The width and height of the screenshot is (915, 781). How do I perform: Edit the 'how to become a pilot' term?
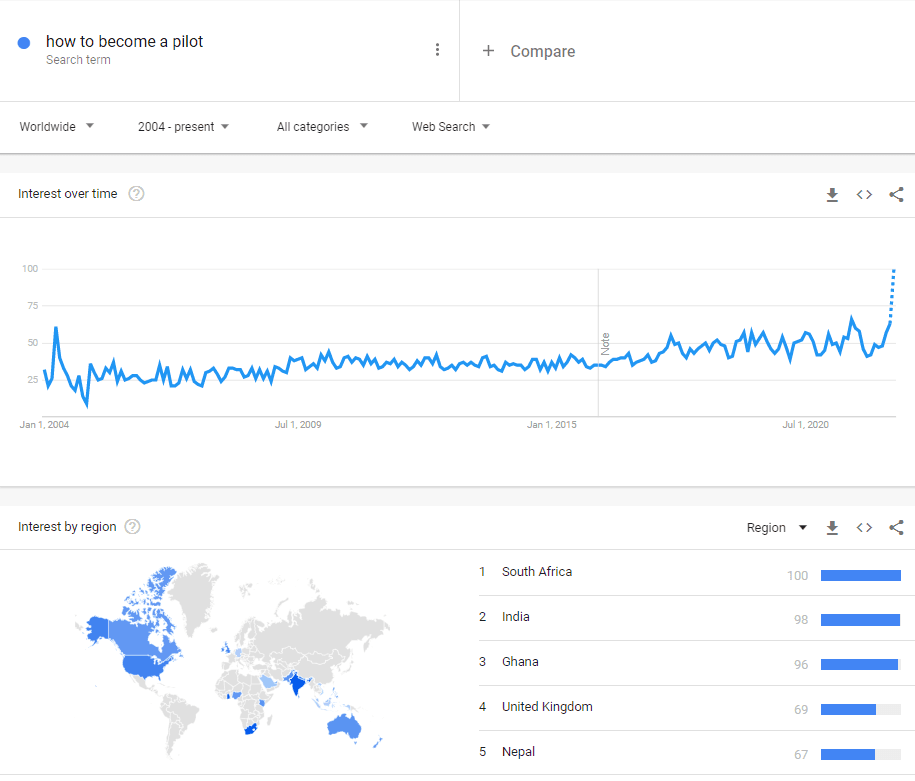click(x=125, y=42)
